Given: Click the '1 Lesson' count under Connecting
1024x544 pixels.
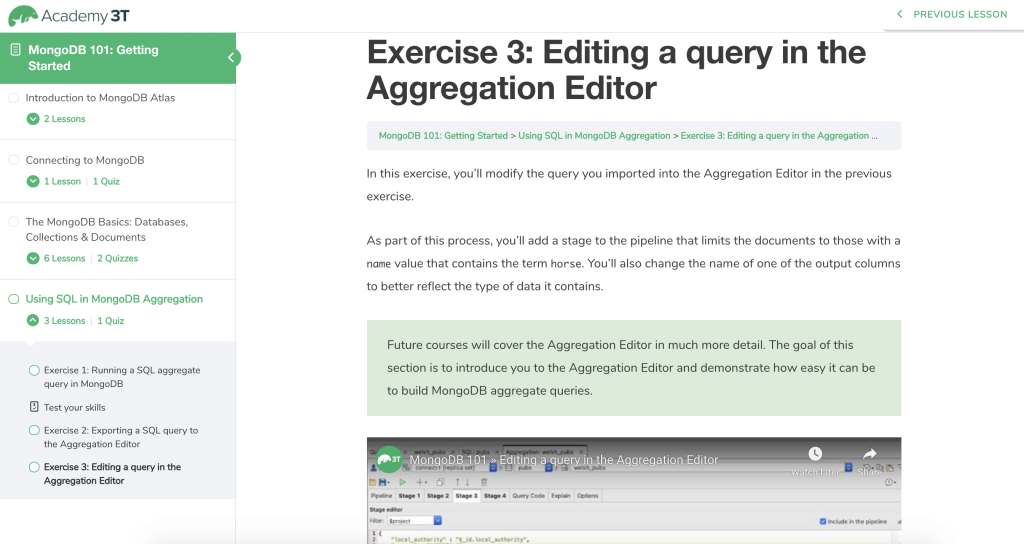Looking at the screenshot, I should pos(63,182).
